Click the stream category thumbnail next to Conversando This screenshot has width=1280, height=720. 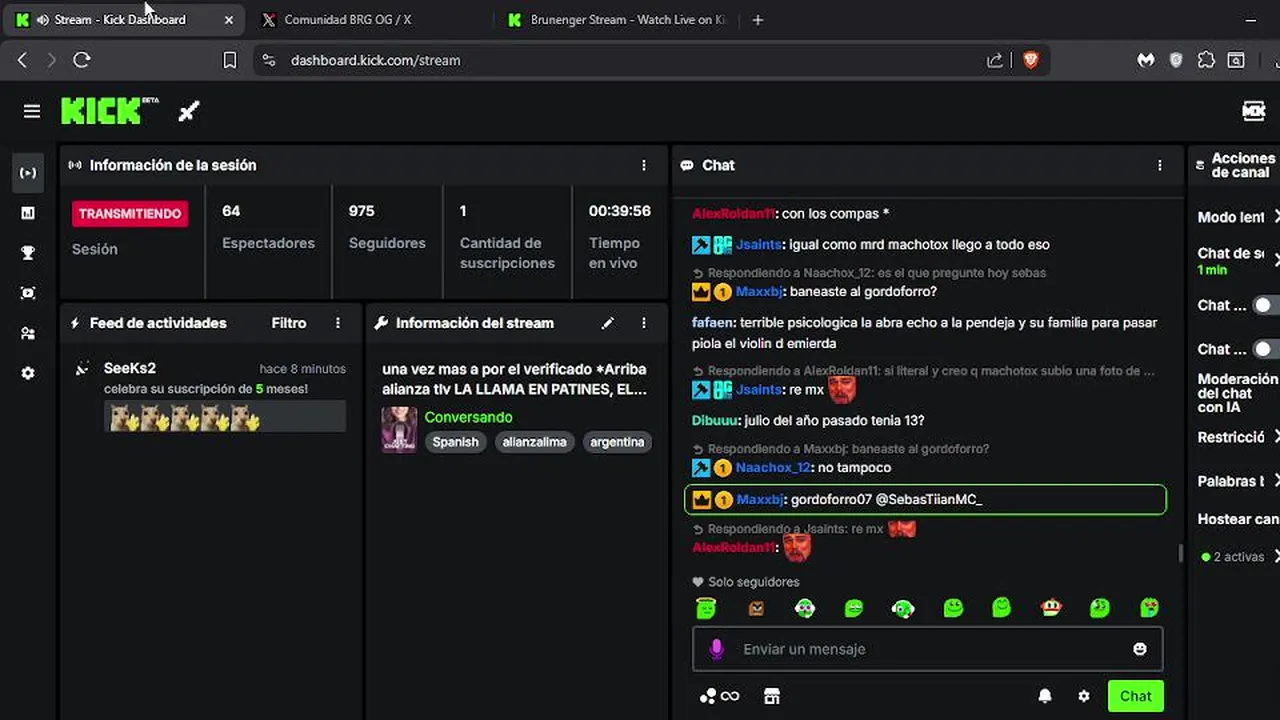pos(399,429)
